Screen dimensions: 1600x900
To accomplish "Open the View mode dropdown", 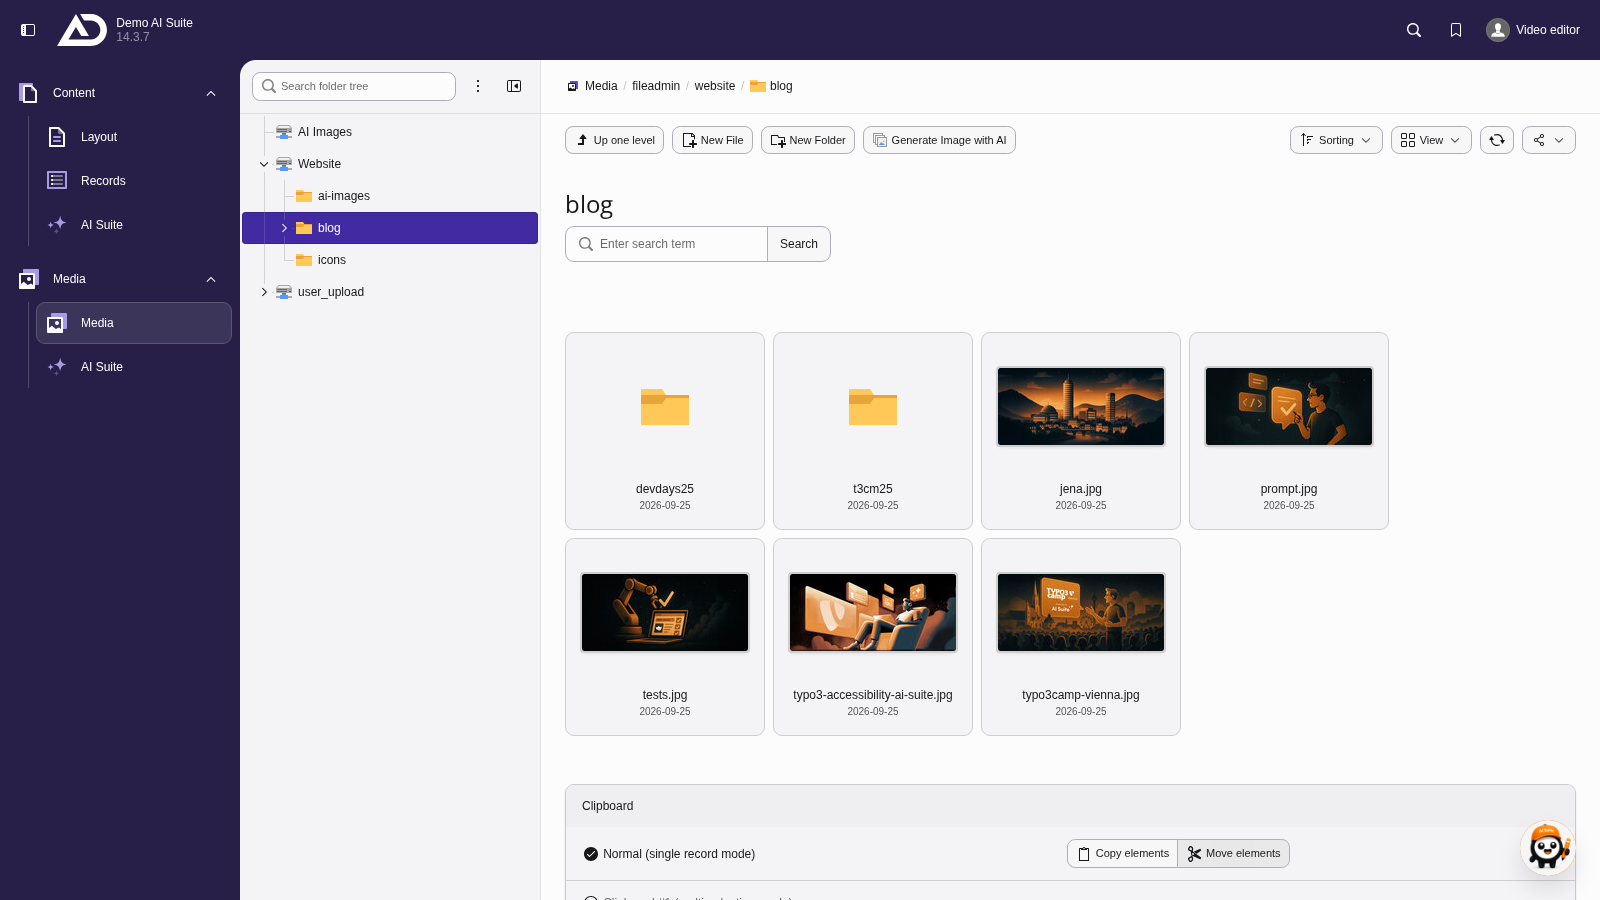I will pos(1431,140).
